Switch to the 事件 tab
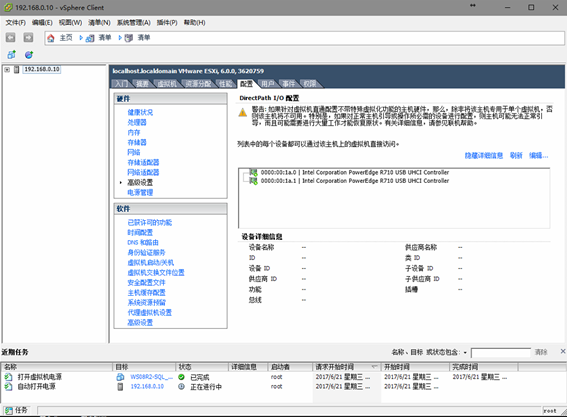This screenshot has height=417, width=567. pos(289,84)
